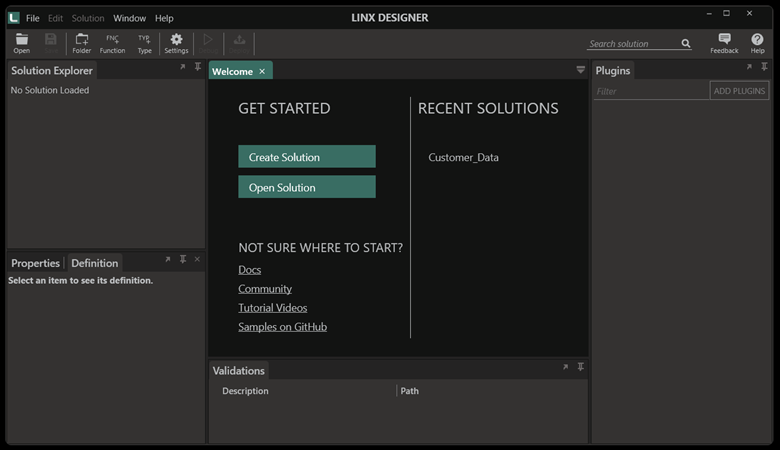
Task: Select the Solution Explorer tab
Action: point(52,71)
